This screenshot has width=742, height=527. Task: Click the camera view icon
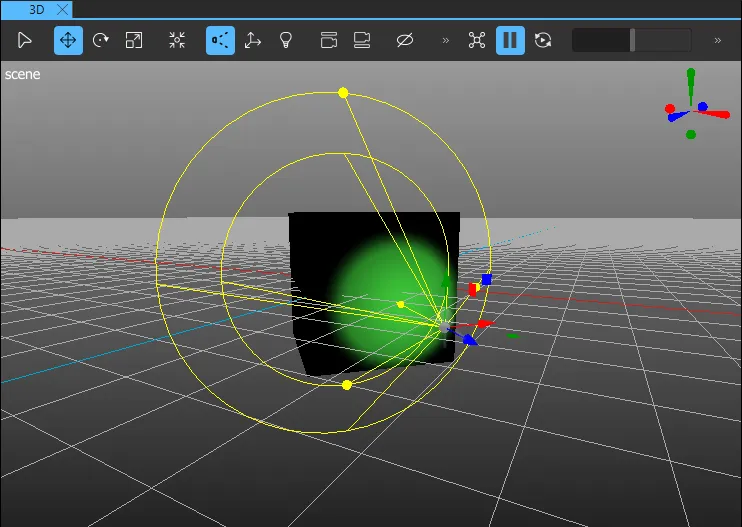click(329, 40)
